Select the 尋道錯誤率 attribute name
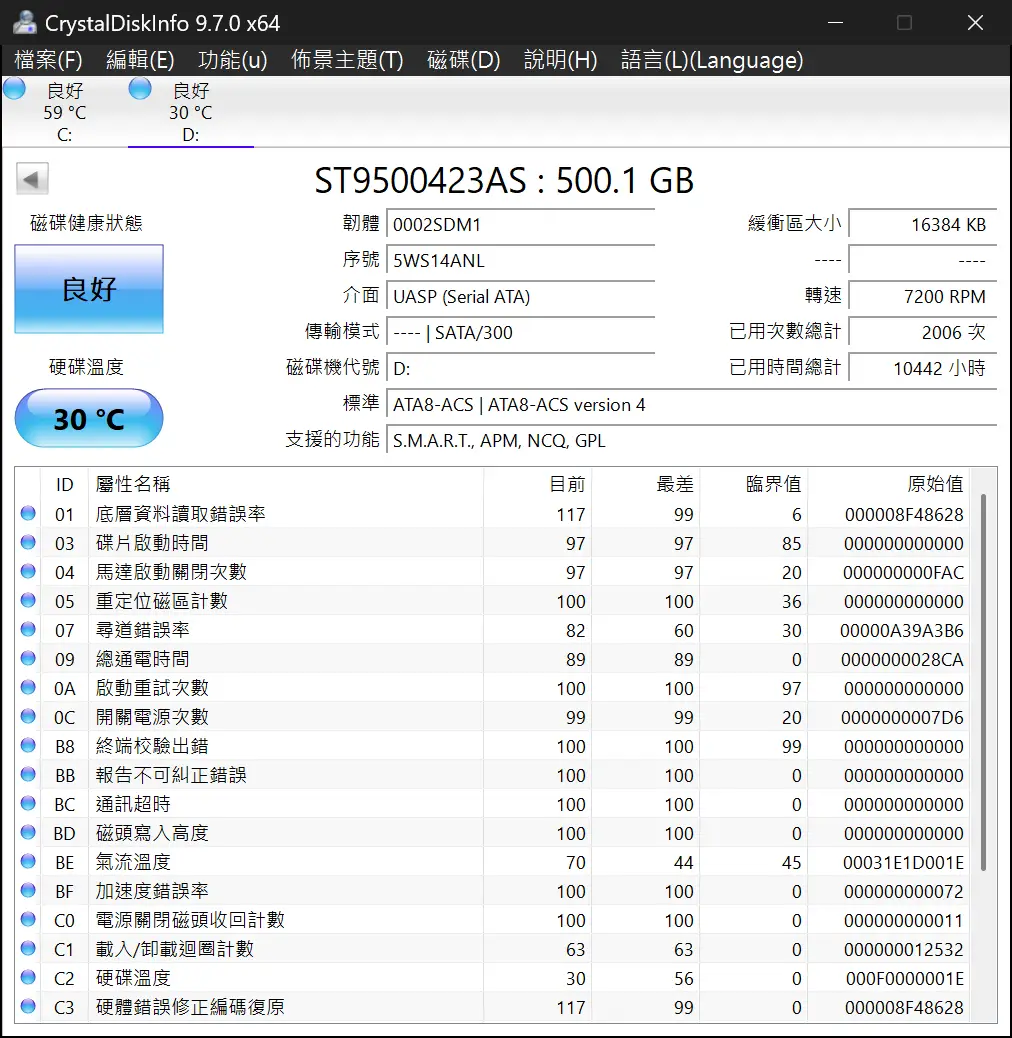Image resolution: width=1012 pixels, height=1038 pixels. [142, 629]
